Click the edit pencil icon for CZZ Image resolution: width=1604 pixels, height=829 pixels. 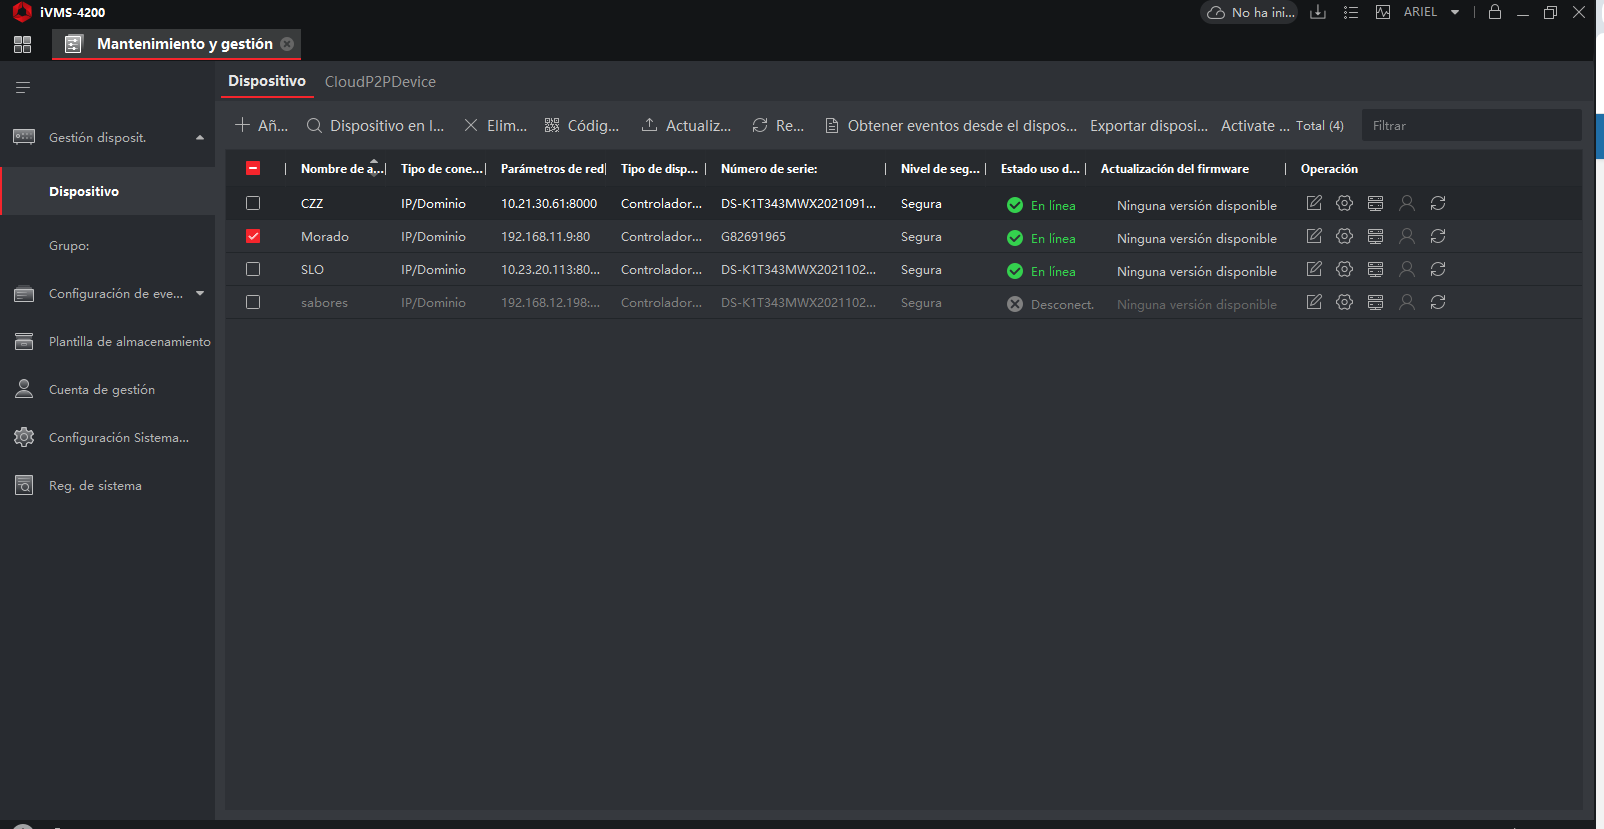[1314, 203]
